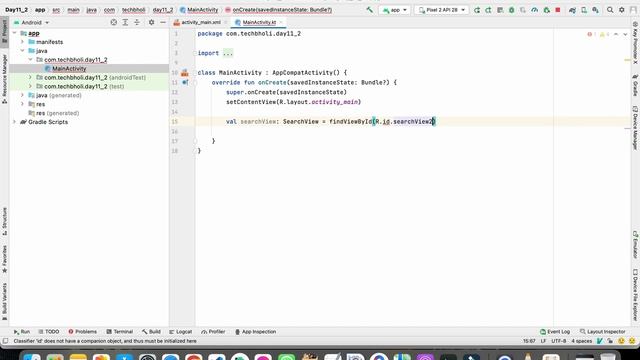
Task: Click the Apply Changes and Restart Activity icon
Action: pos(488,10)
